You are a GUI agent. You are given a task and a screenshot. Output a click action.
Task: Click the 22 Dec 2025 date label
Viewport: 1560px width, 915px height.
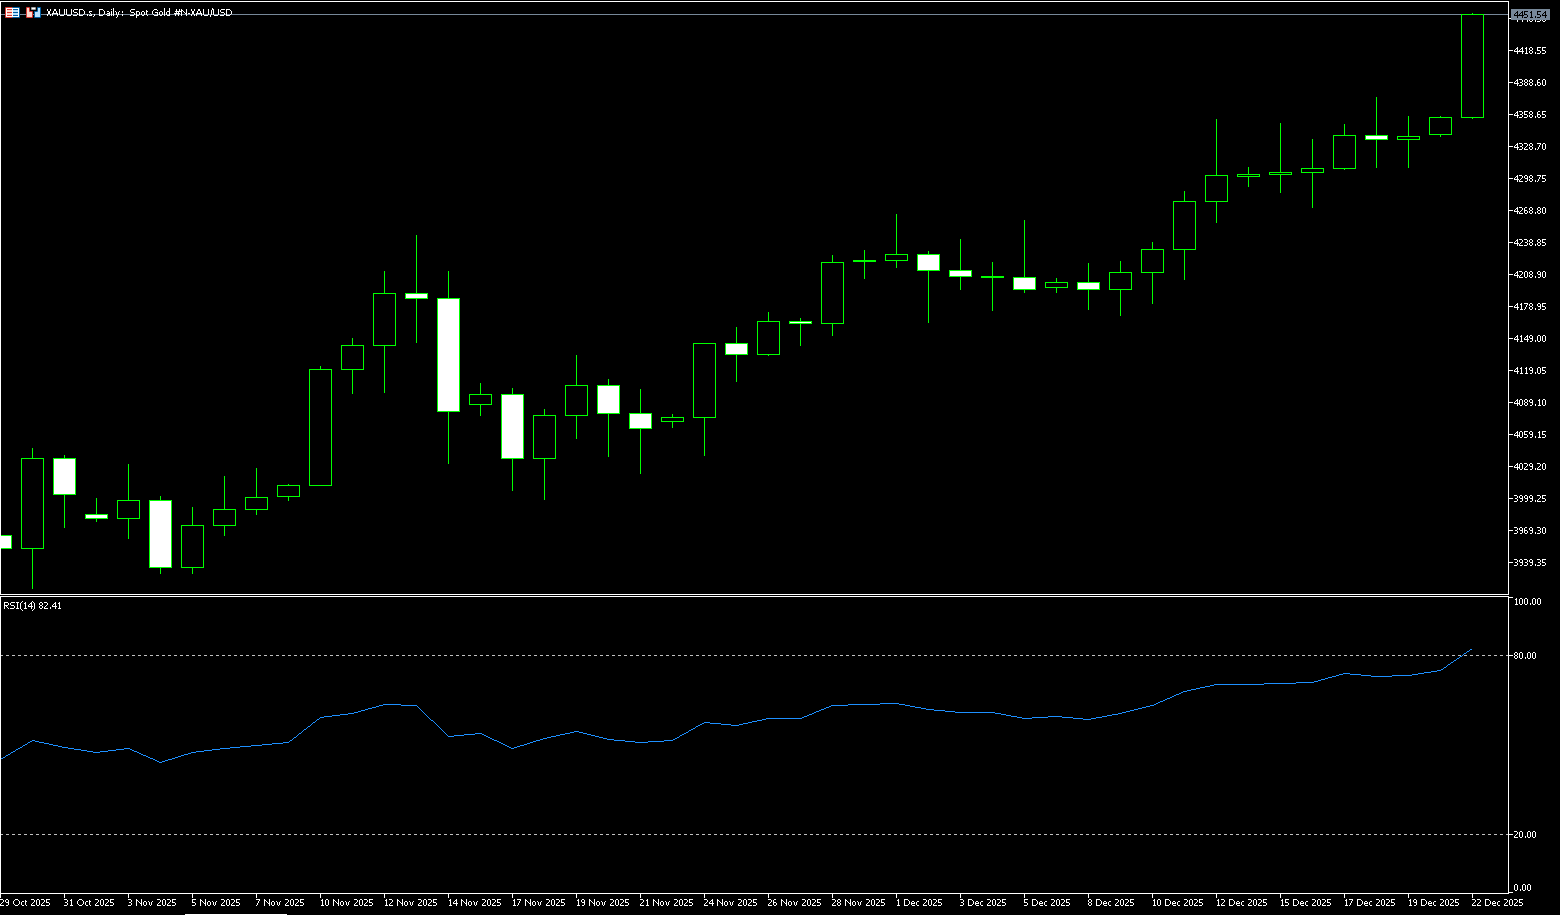coord(1499,902)
